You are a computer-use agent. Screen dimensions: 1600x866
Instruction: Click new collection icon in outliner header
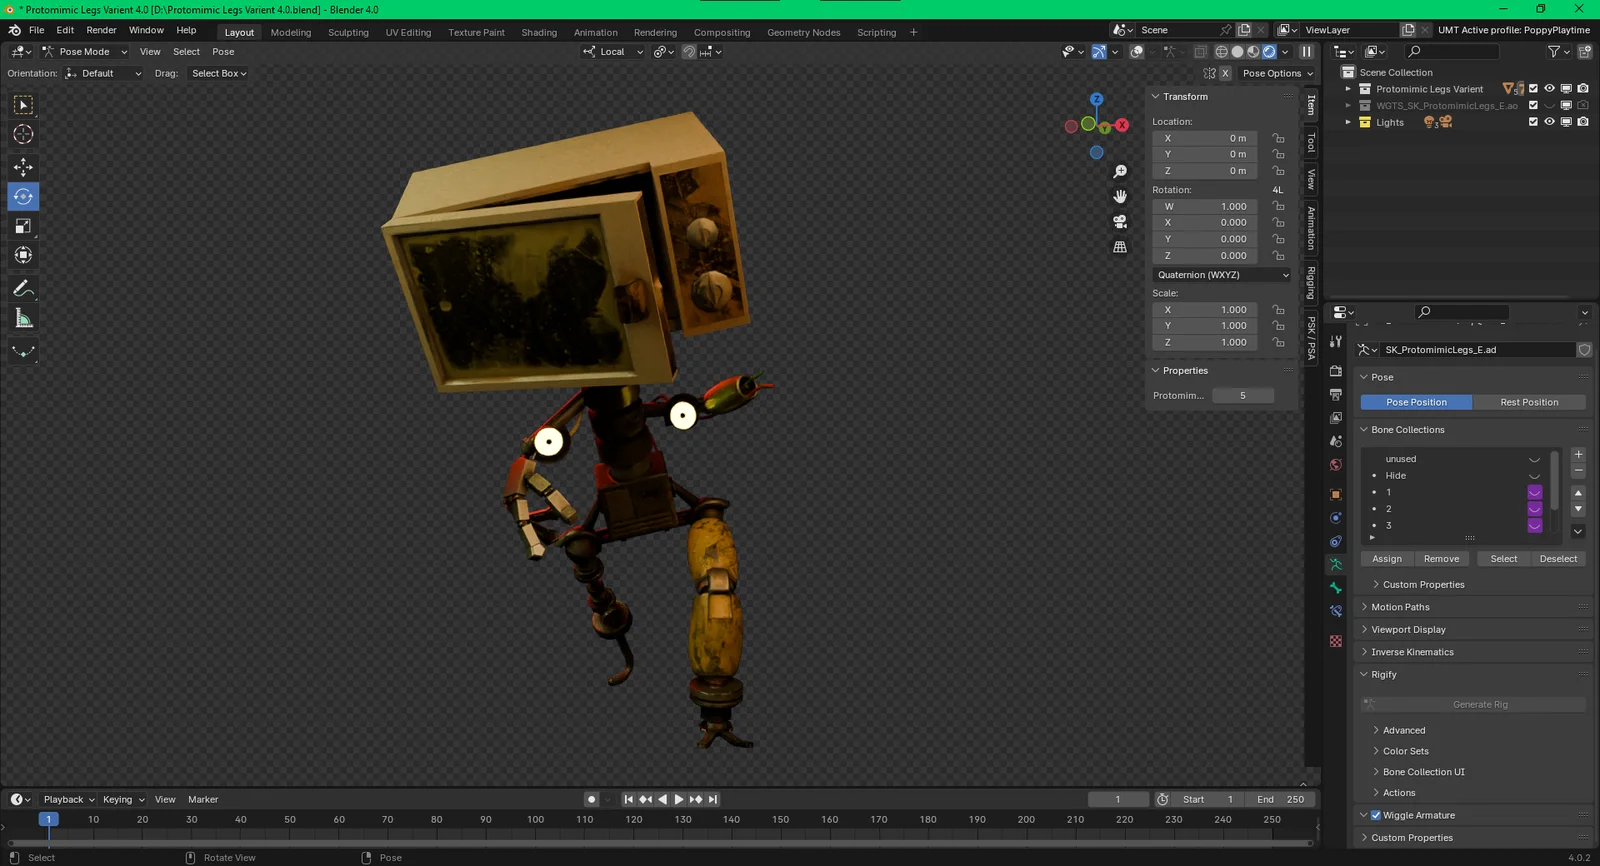(x=1585, y=51)
